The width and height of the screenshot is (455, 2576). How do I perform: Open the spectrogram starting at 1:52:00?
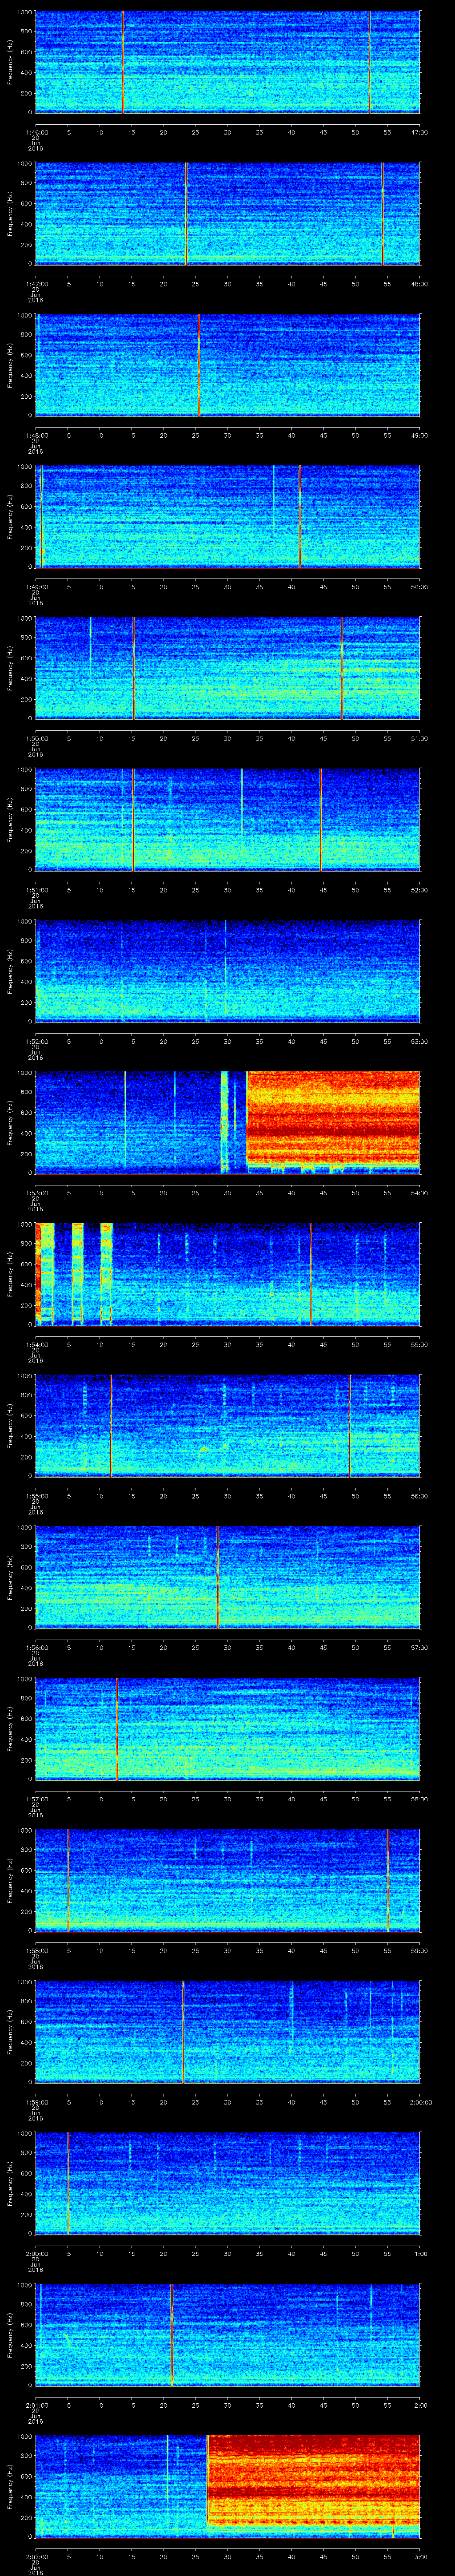227,971
